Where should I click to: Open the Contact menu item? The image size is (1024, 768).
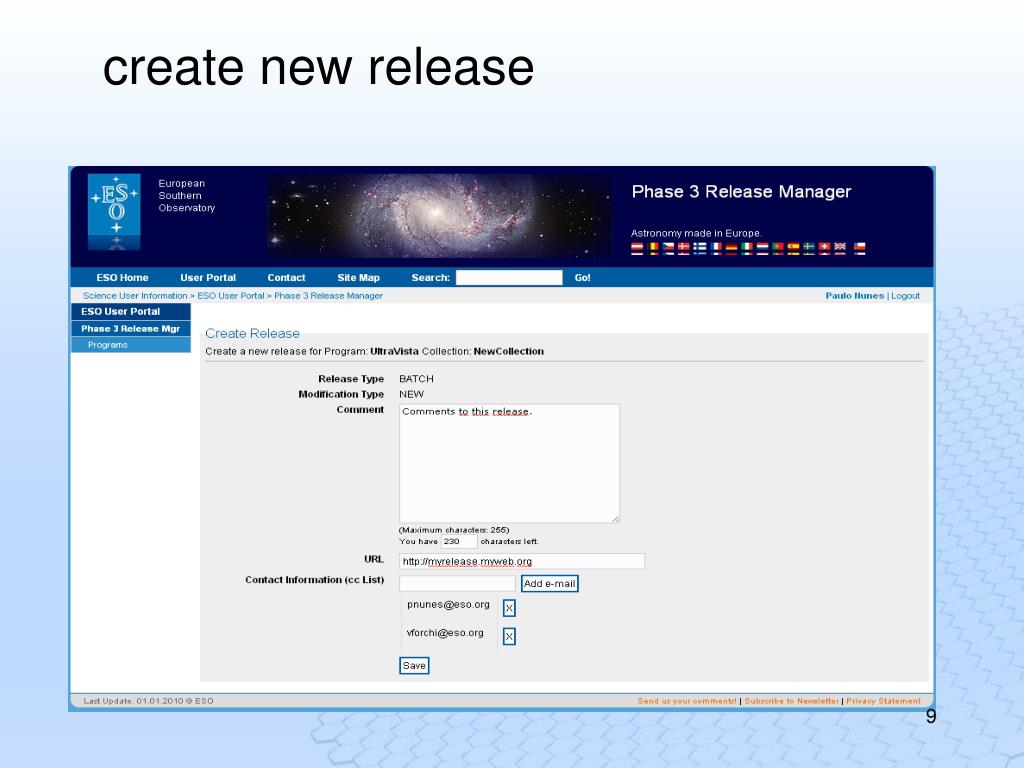286,278
